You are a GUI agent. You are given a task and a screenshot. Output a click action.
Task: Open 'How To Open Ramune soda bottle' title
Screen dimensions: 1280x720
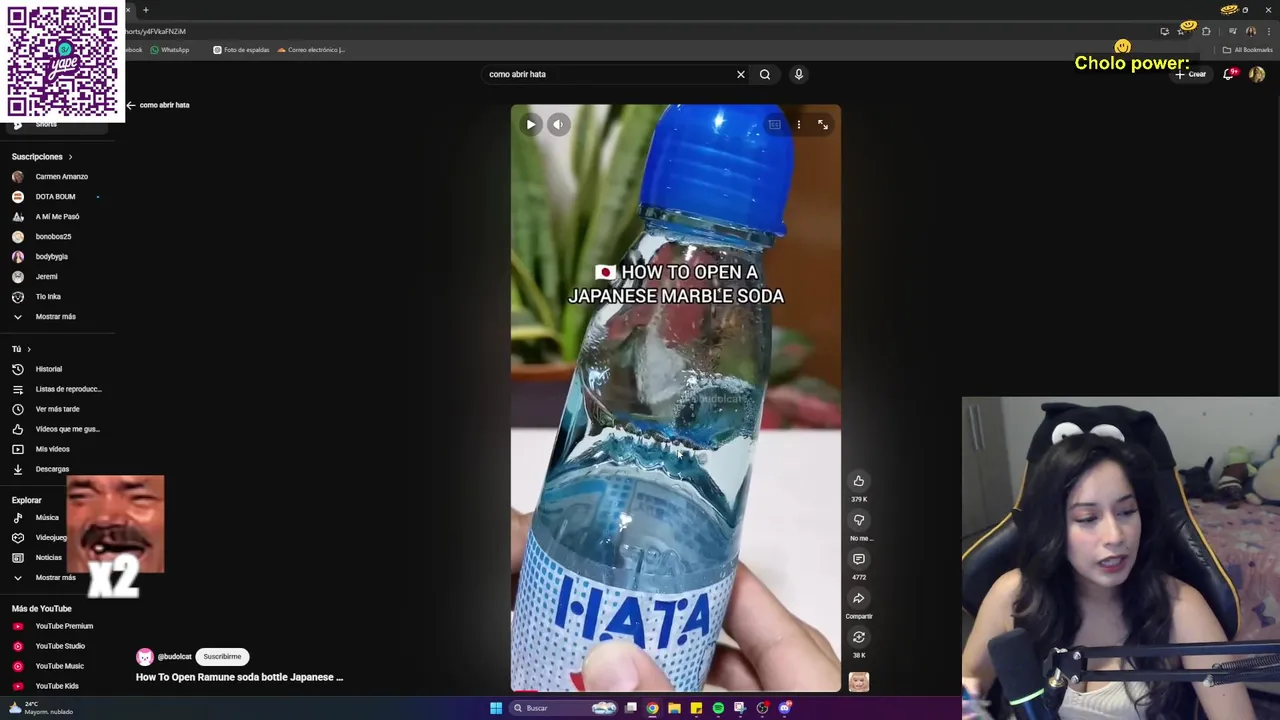pyautogui.click(x=239, y=677)
